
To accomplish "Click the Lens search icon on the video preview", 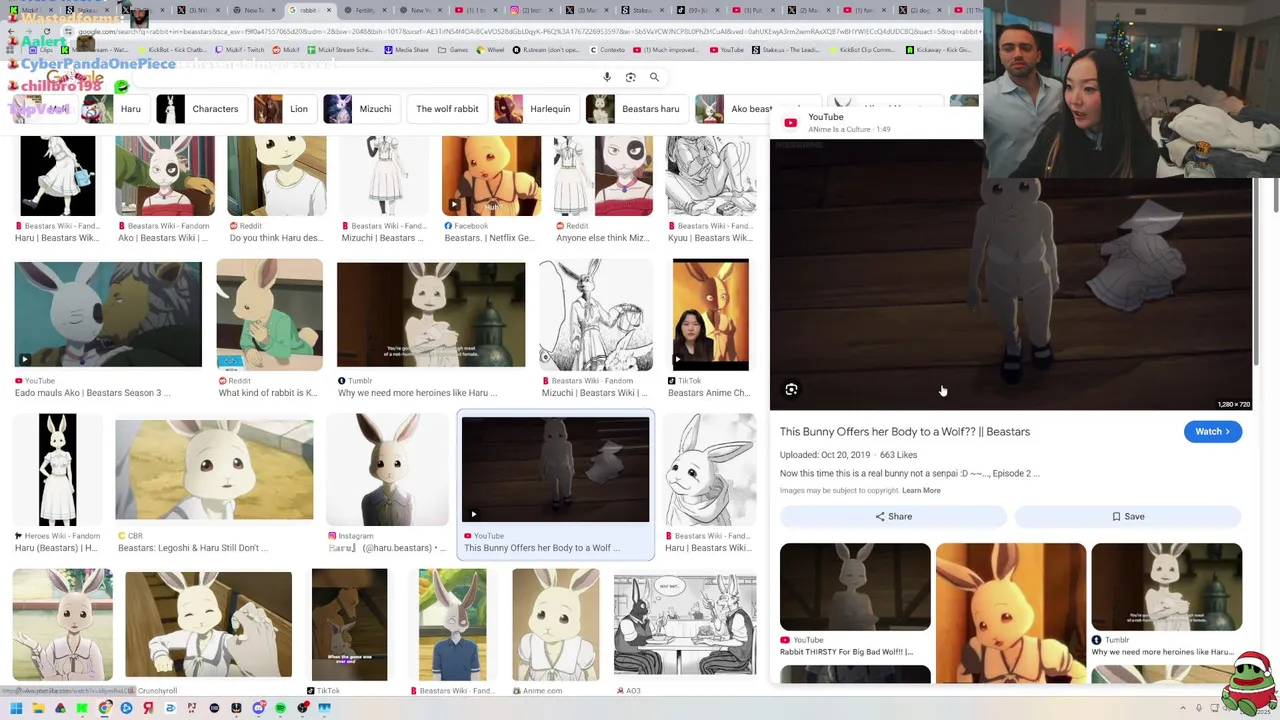I will click(791, 389).
